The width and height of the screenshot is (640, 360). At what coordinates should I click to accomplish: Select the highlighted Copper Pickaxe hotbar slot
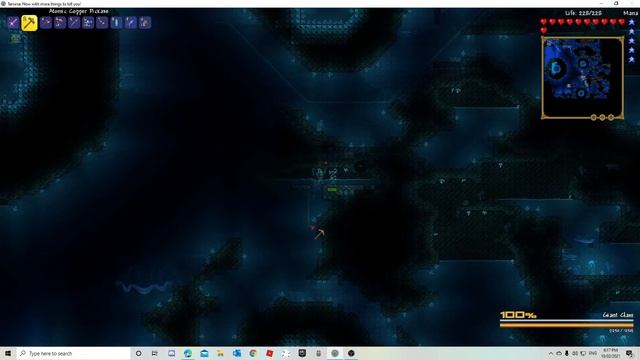pos(29,23)
